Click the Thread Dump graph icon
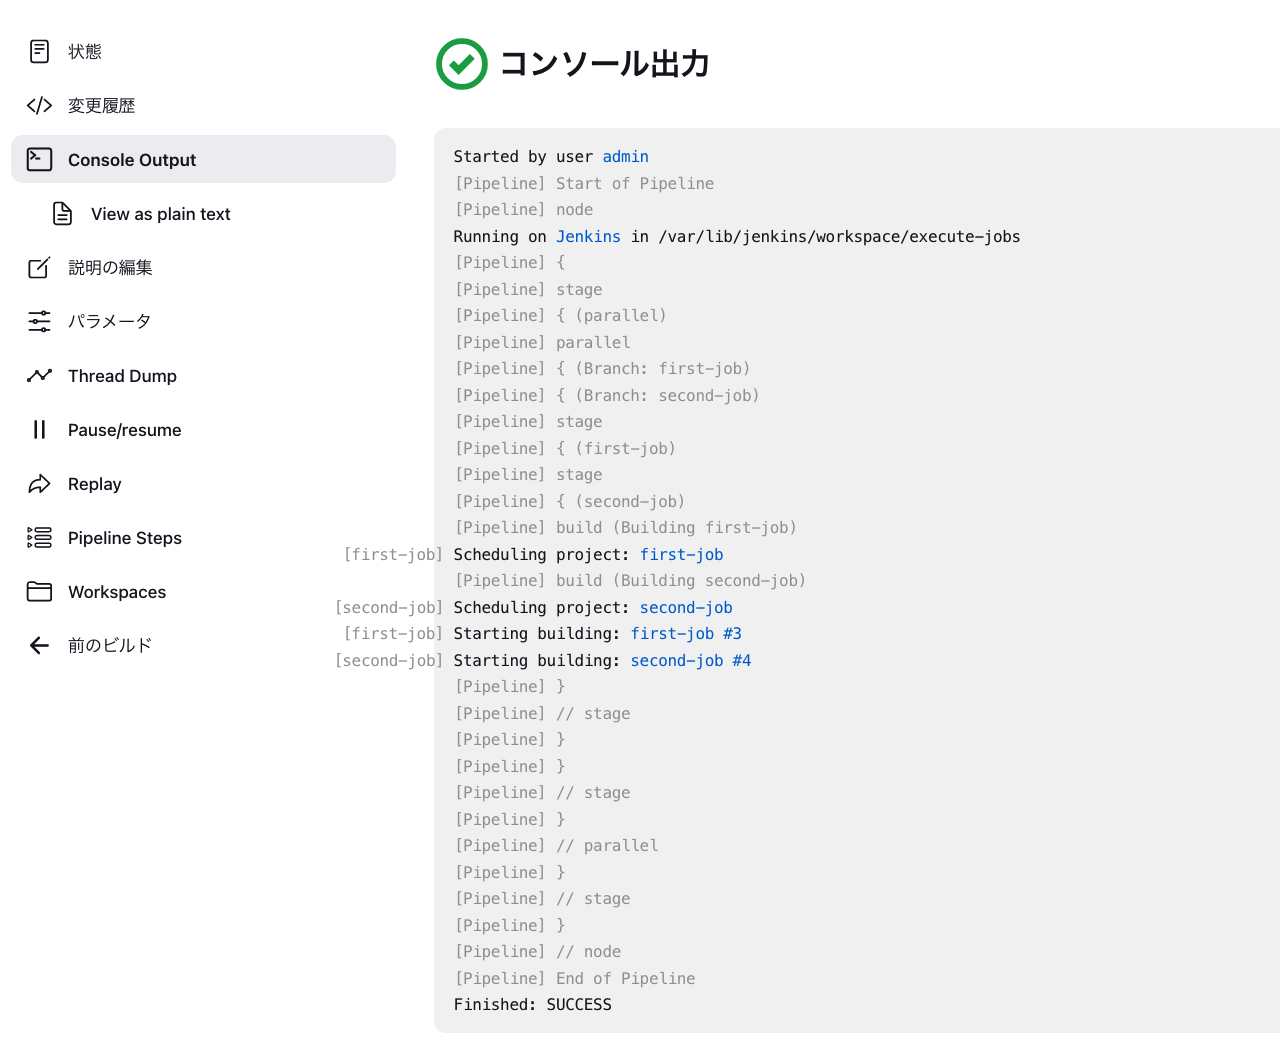The width and height of the screenshot is (1280, 1048). pyautogui.click(x=38, y=375)
